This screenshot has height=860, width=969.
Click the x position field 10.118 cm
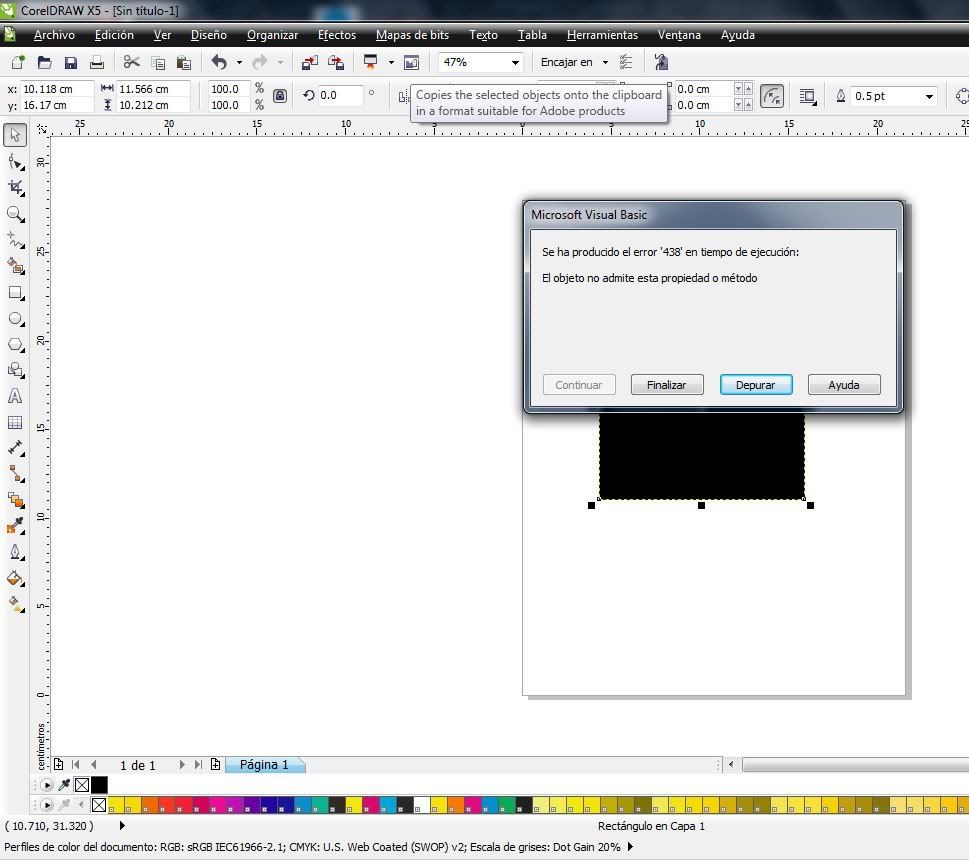click(57, 89)
